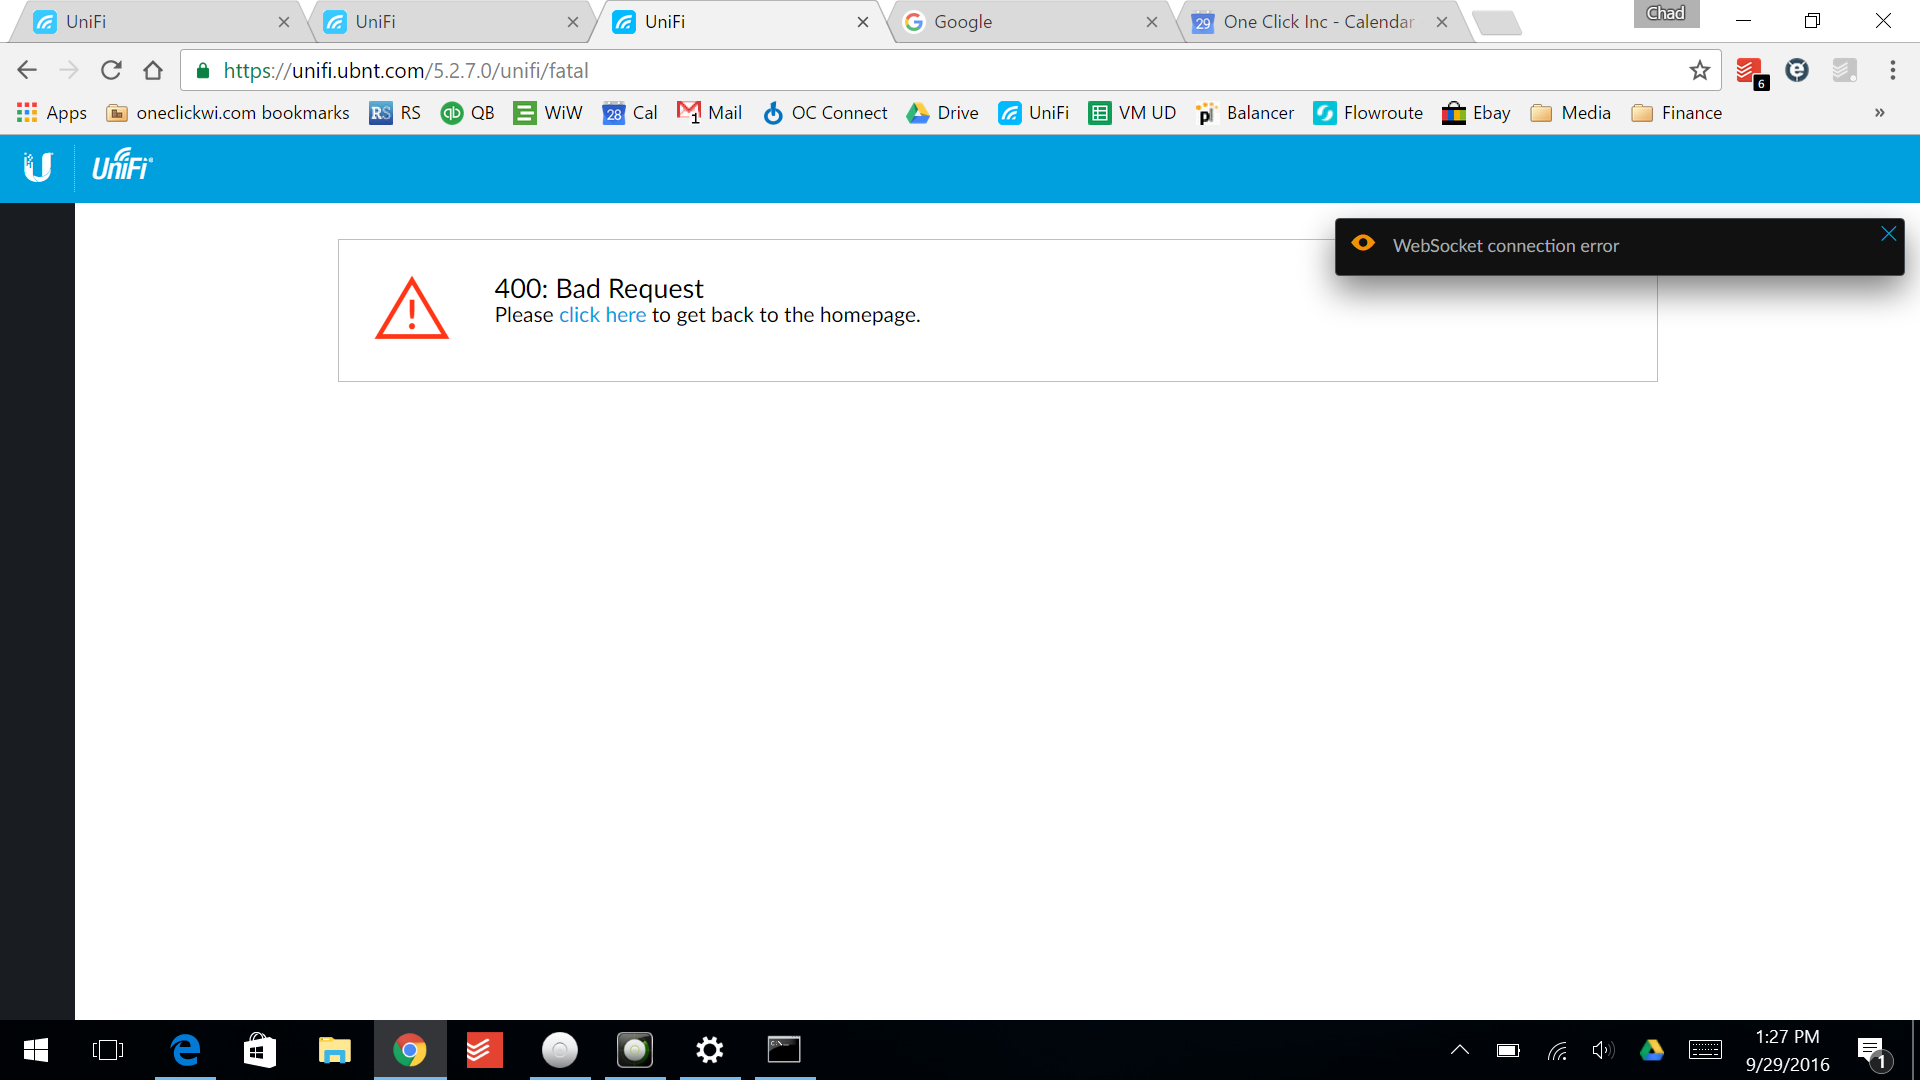1920x1080 pixels.
Task: Go to browser home page
Action: tap(153, 71)
